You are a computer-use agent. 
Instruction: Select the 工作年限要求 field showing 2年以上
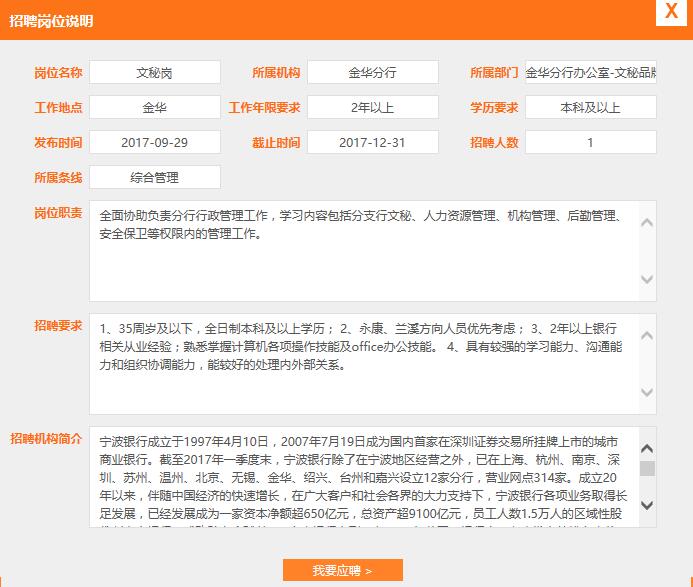(373, 107)
